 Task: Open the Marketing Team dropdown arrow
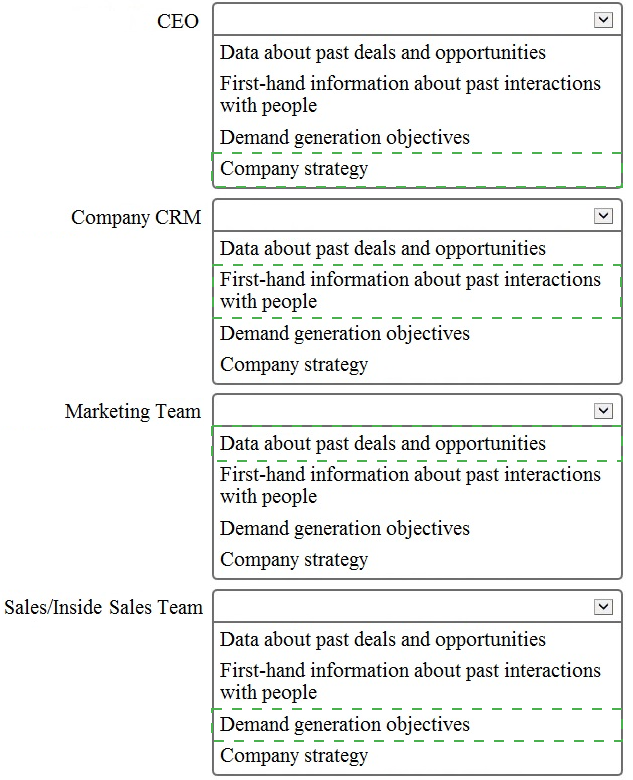603,411
